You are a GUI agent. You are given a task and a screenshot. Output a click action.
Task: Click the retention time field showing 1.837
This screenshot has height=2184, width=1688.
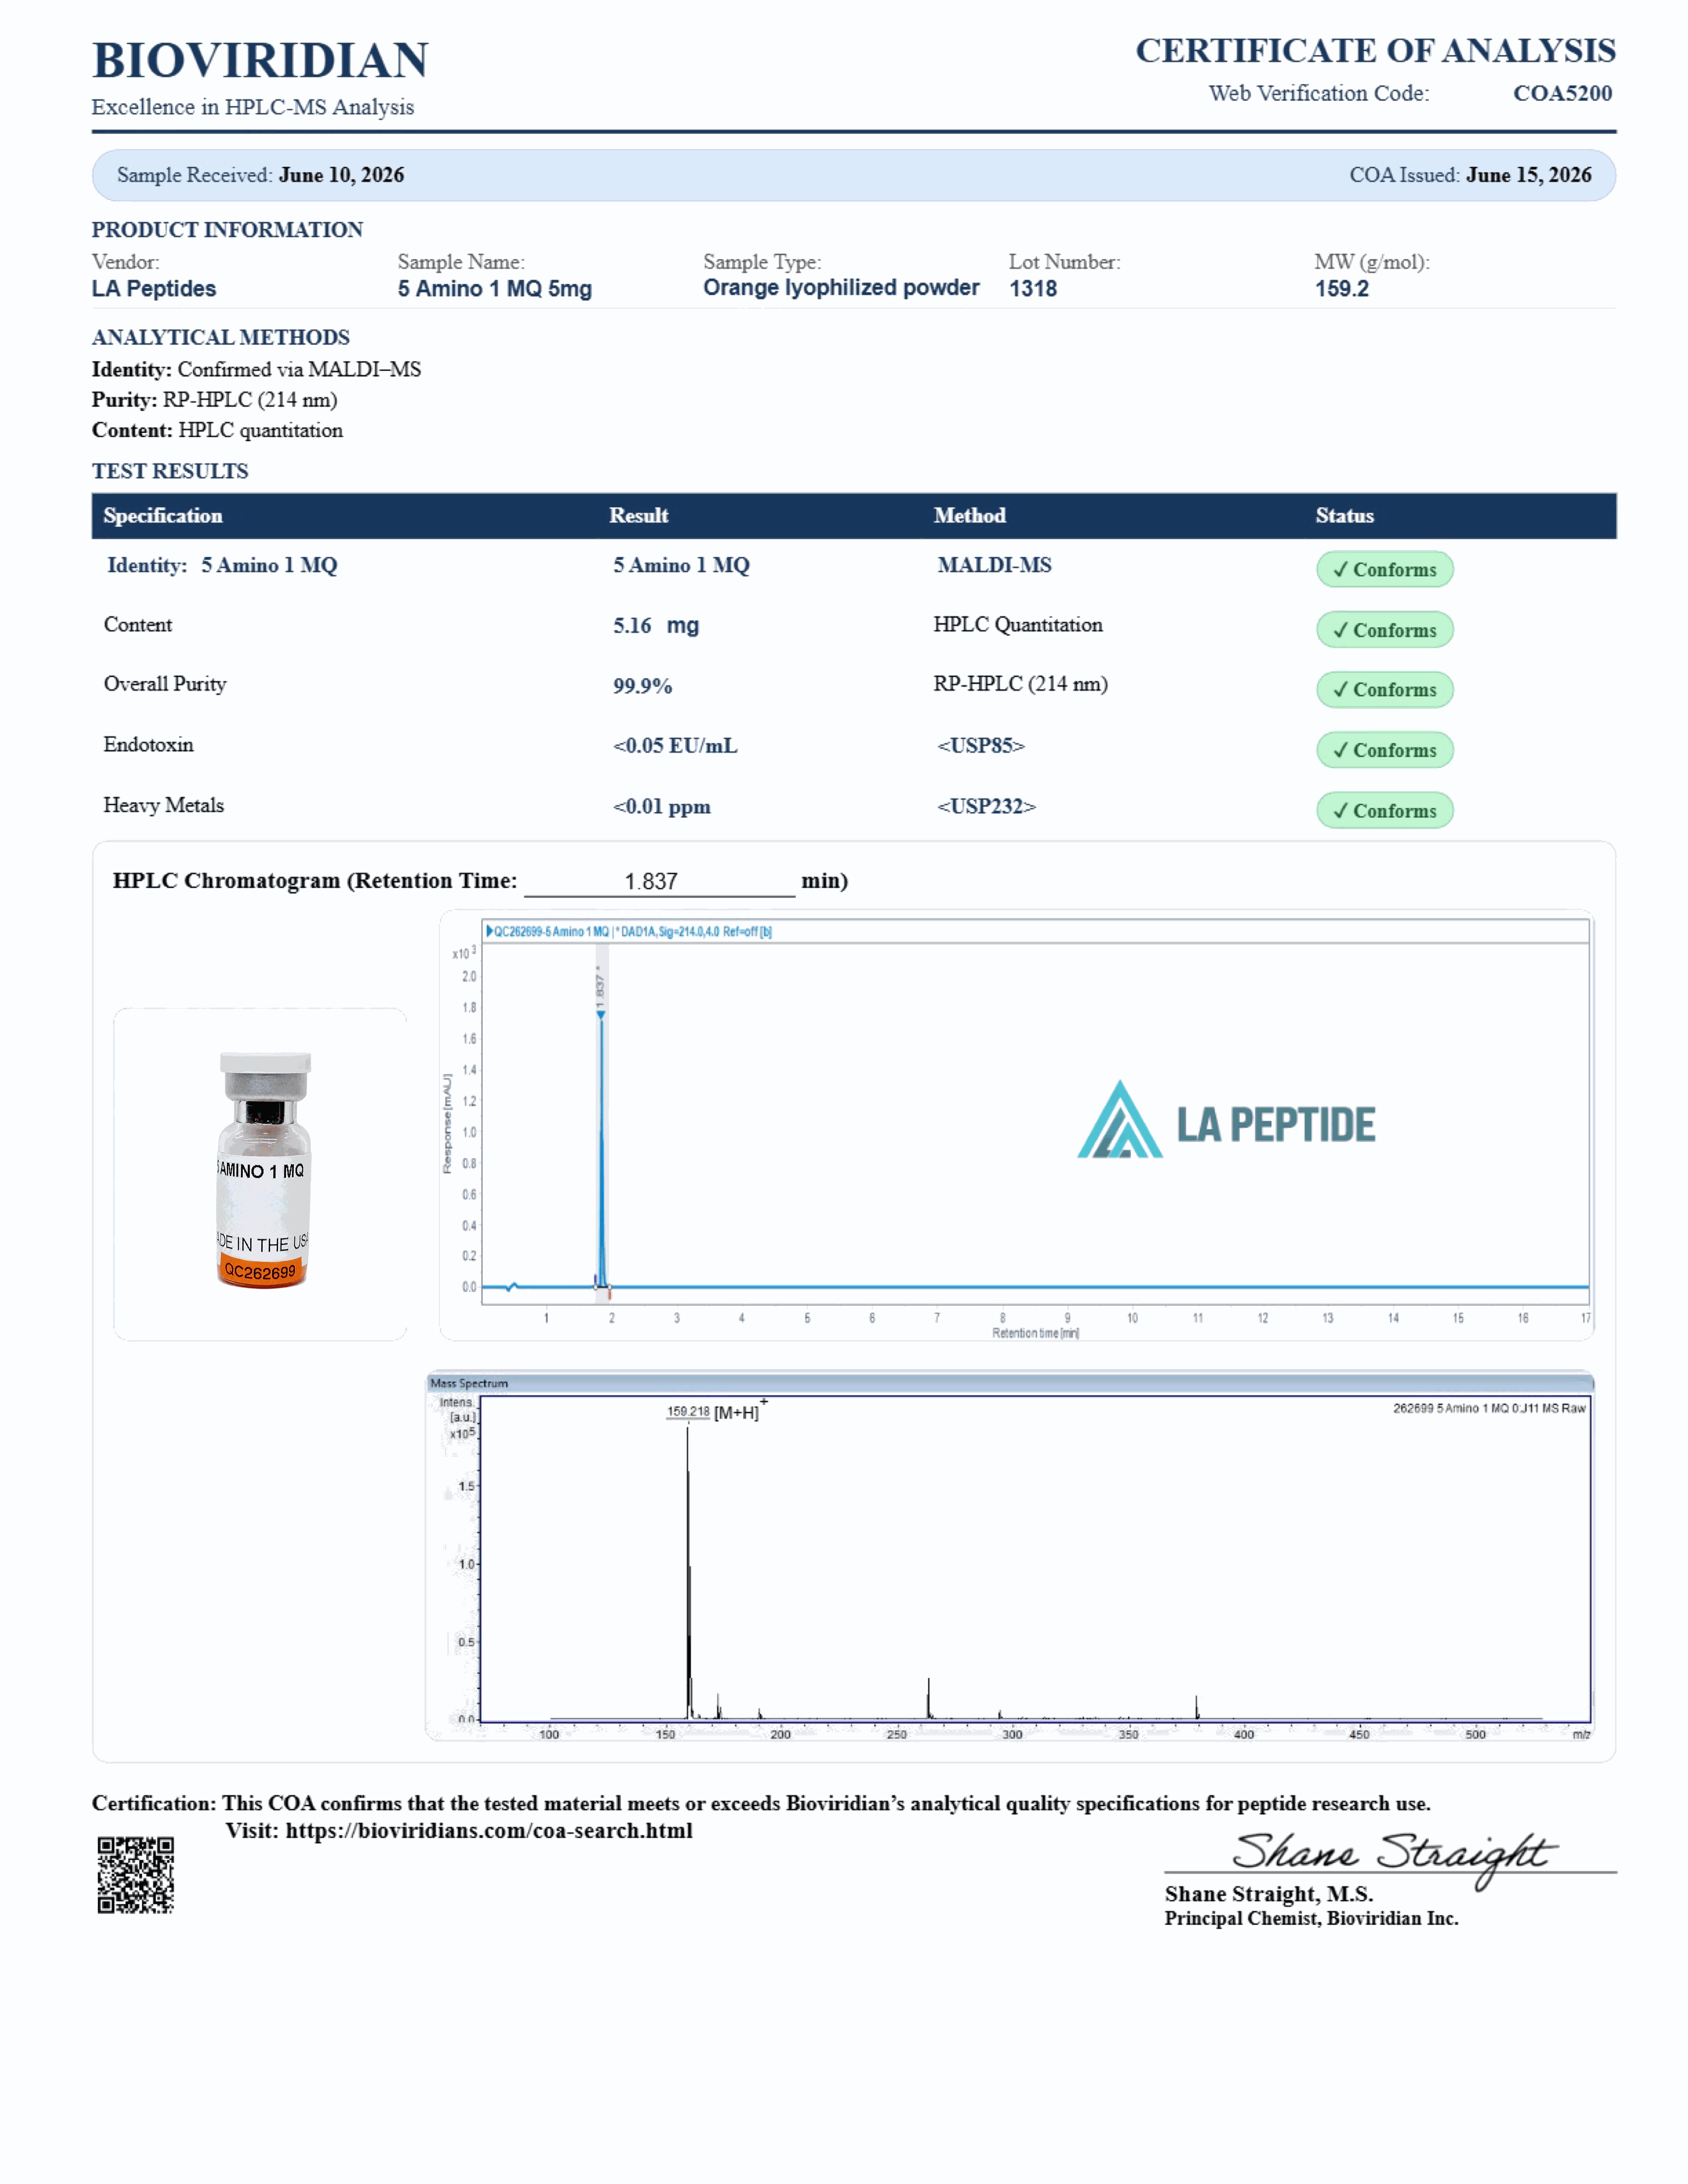(x=659, y=881)
